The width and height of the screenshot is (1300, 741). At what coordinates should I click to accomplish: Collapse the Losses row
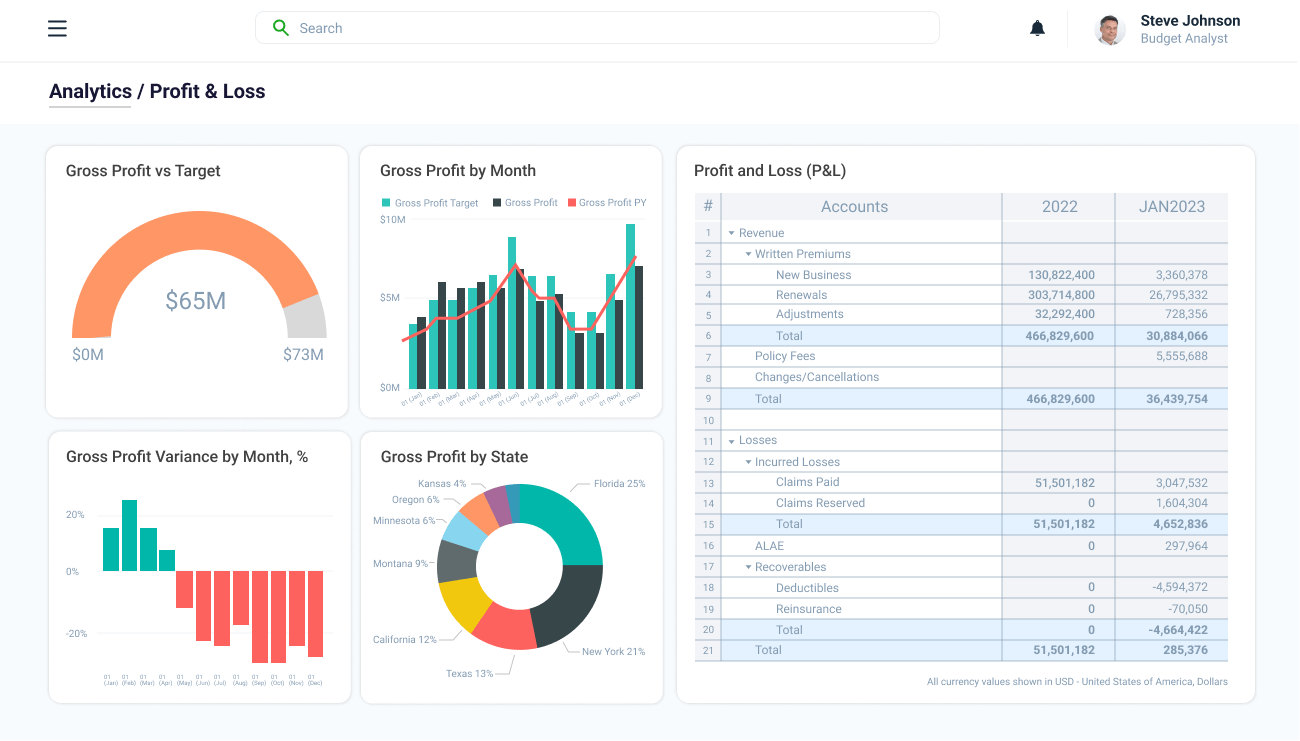(x=732, y=441)
